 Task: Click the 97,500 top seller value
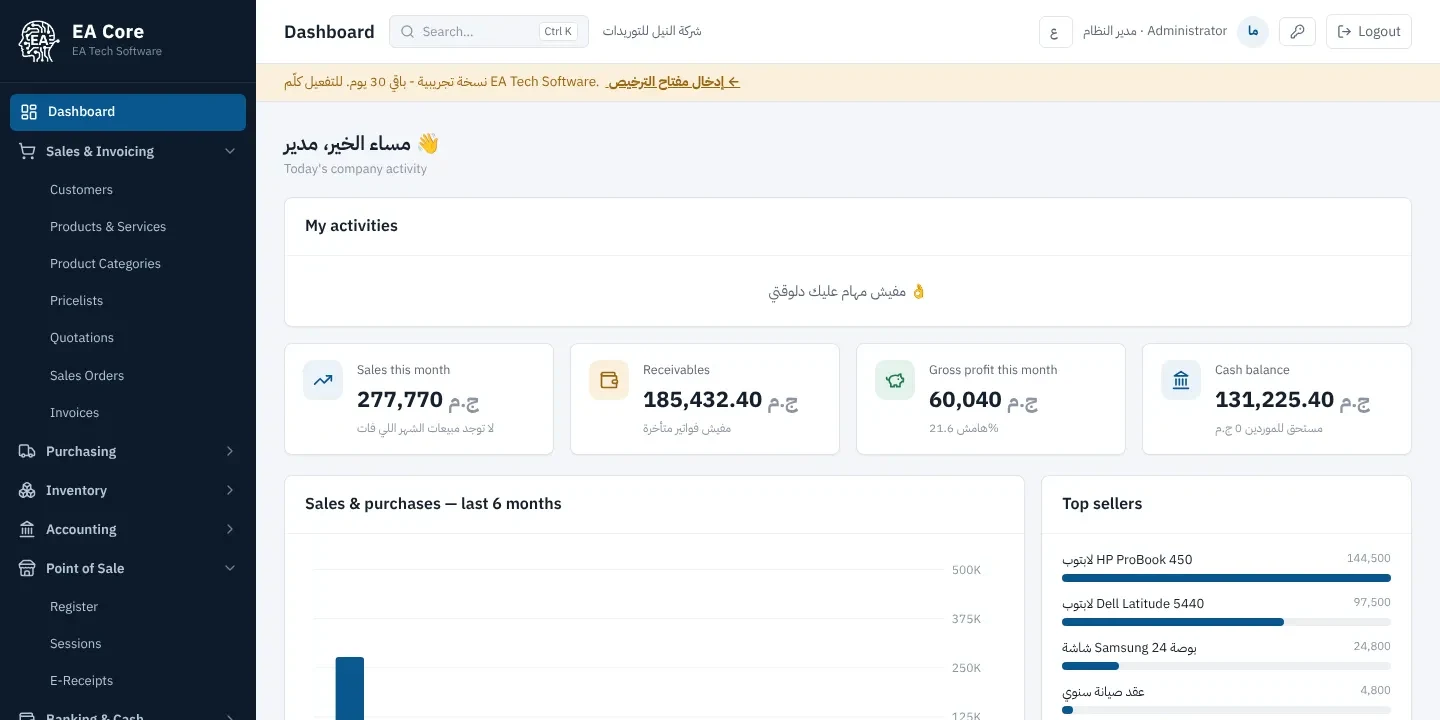[1372, 602]
